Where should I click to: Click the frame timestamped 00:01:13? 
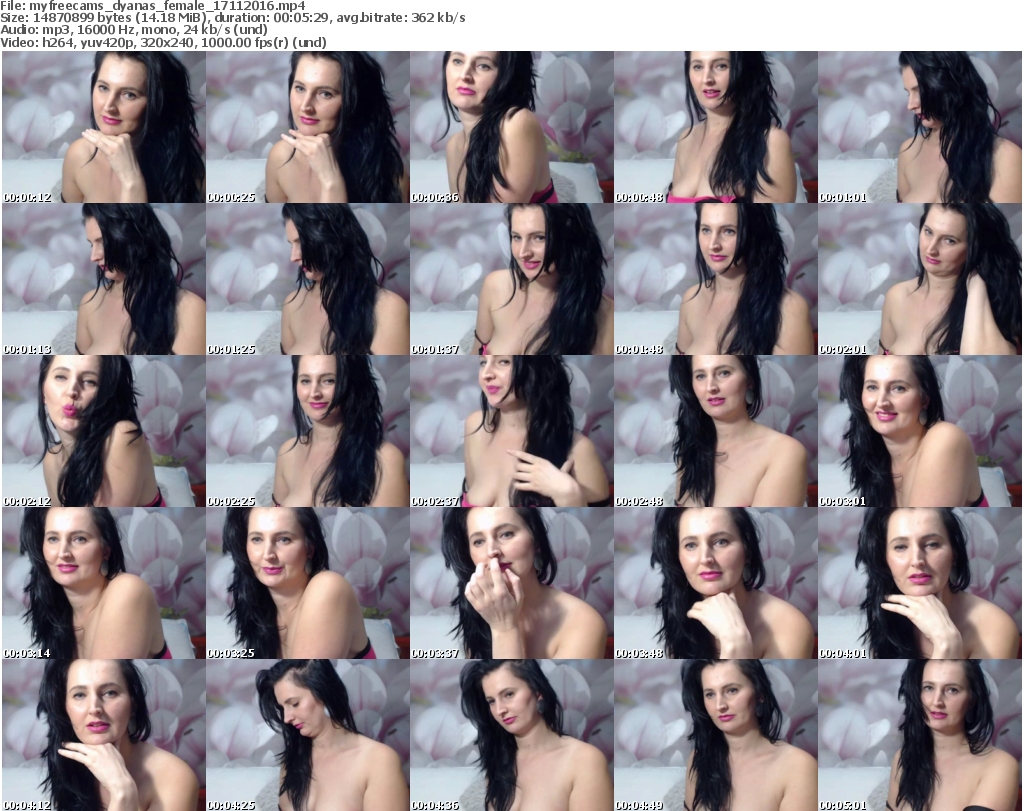(x=103, y=279)
